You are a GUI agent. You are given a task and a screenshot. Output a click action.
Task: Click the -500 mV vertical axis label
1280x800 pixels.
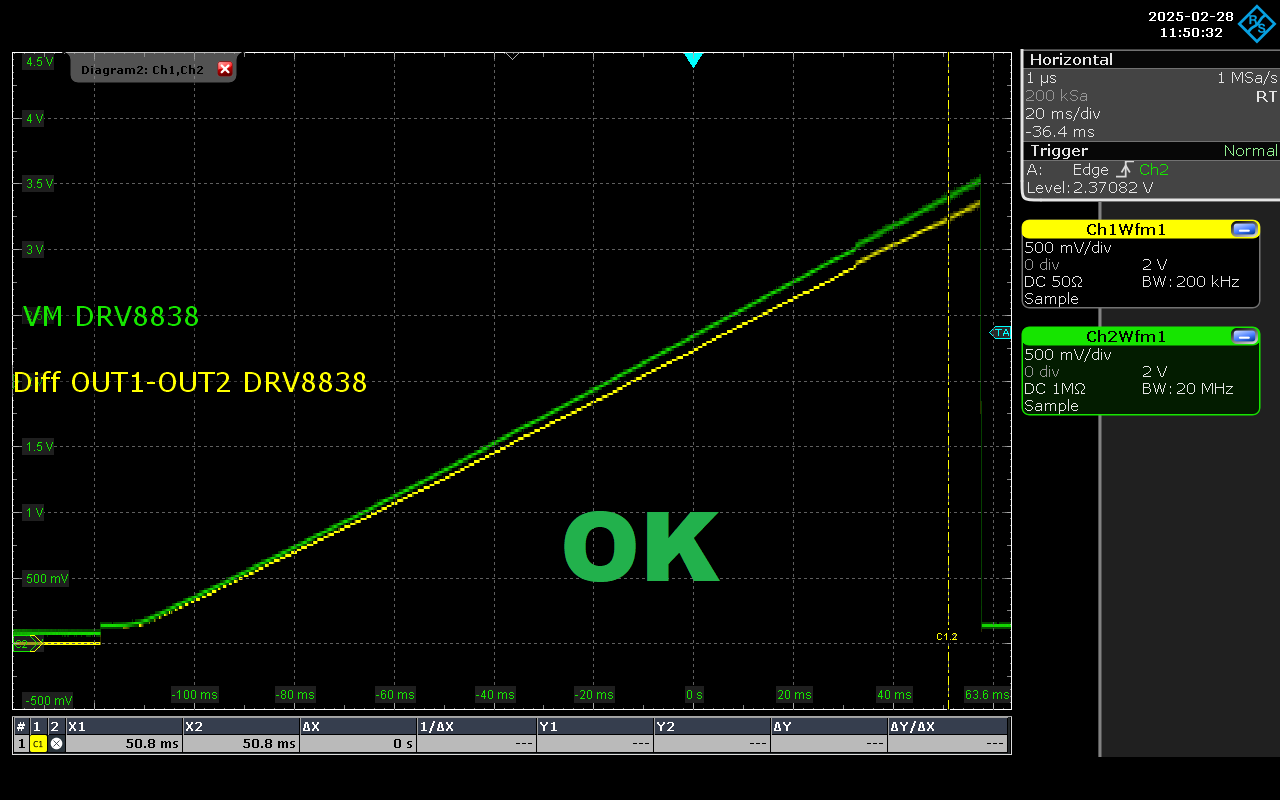[x=48, y=700]
